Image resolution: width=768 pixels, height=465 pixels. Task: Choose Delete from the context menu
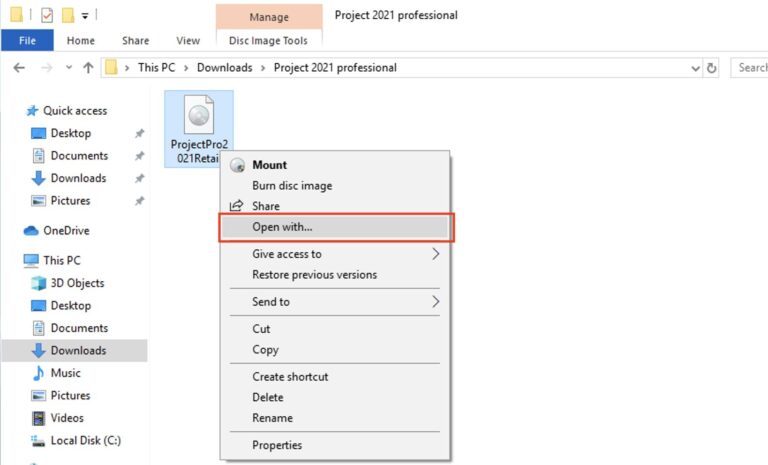click(x=335, y=397)
